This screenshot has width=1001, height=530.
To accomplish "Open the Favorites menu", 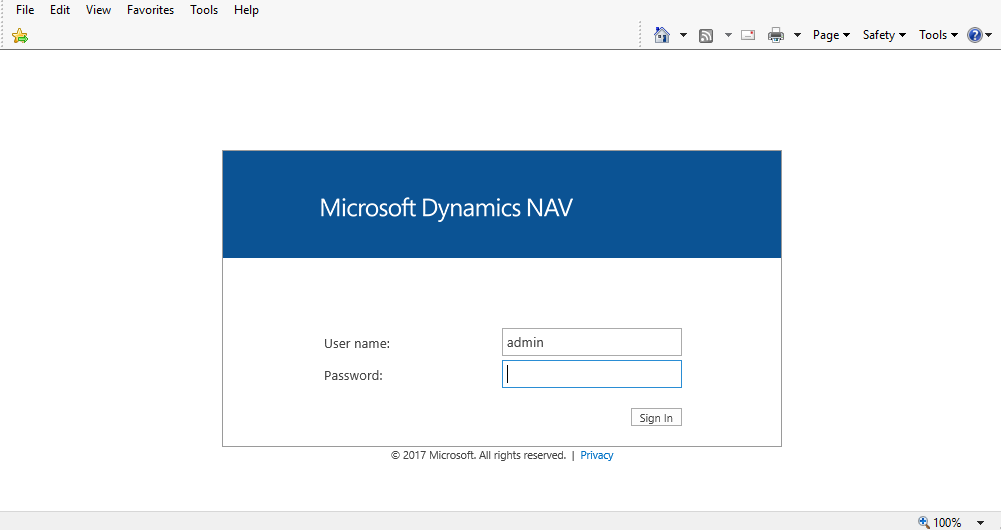I will point(151,10).
